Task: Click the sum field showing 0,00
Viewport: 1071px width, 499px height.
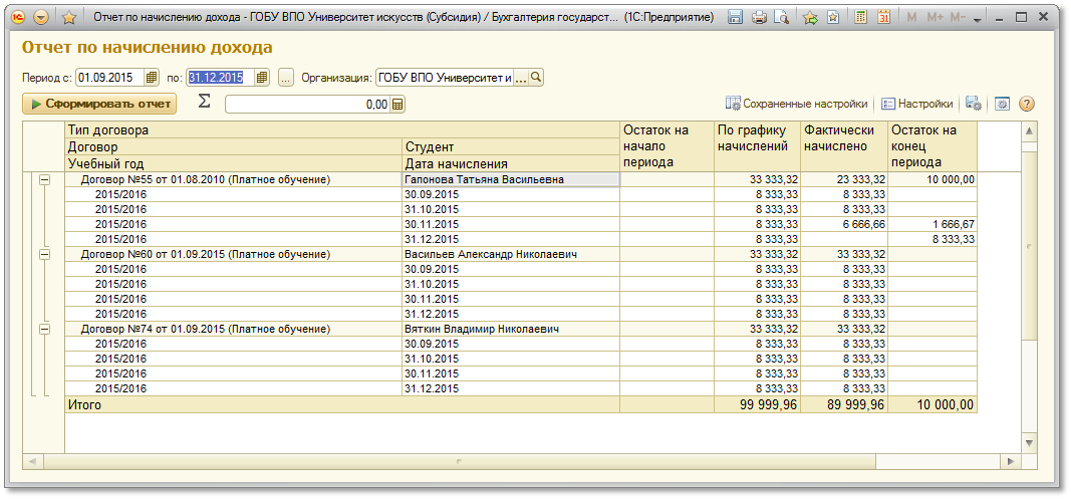Action: [x=308, y=104]
